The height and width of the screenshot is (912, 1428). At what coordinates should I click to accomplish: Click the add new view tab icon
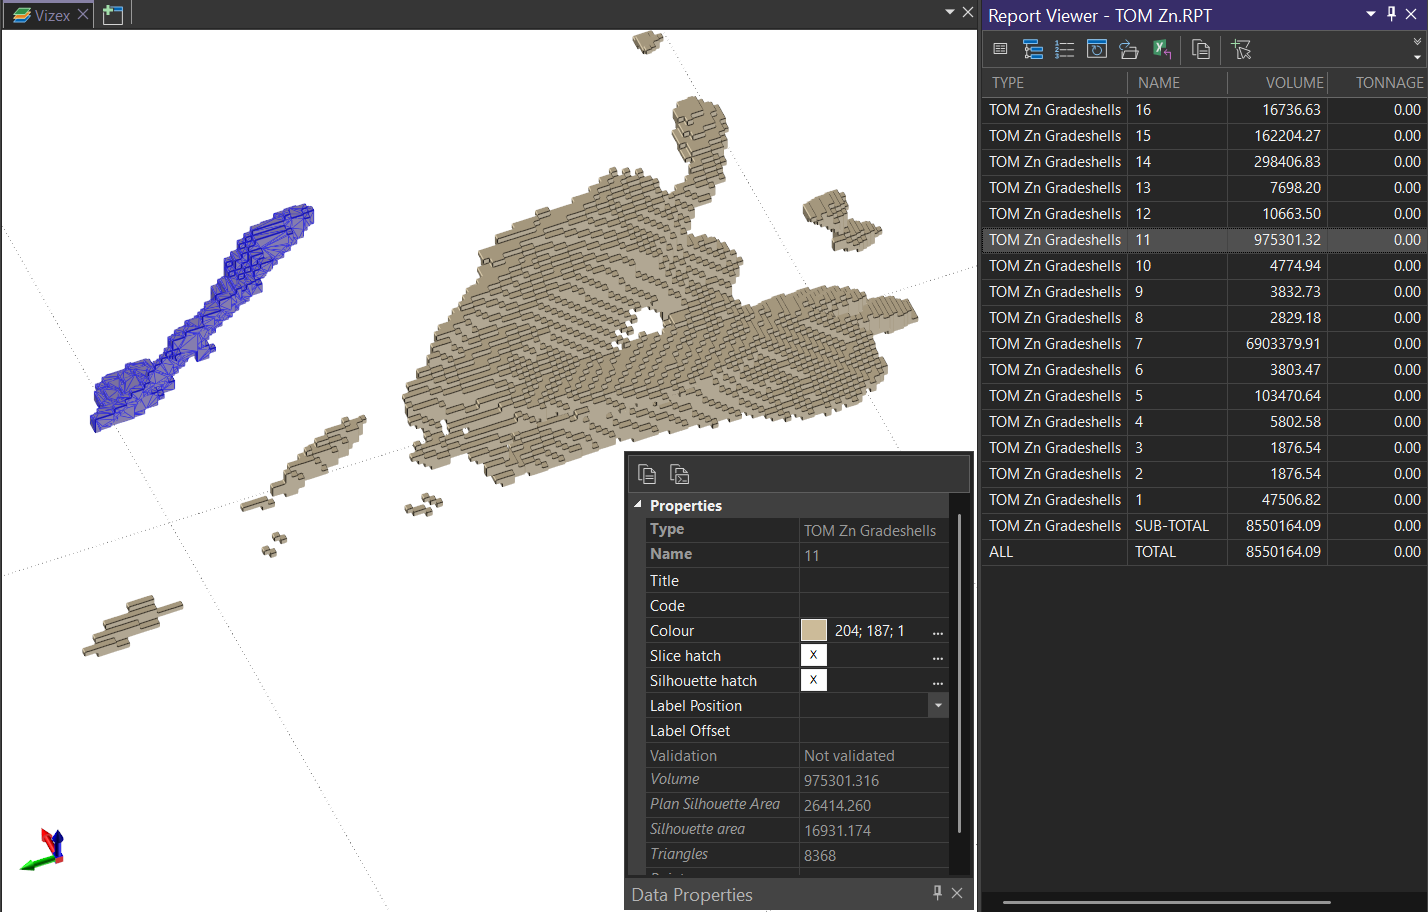(x=113, y=15)
